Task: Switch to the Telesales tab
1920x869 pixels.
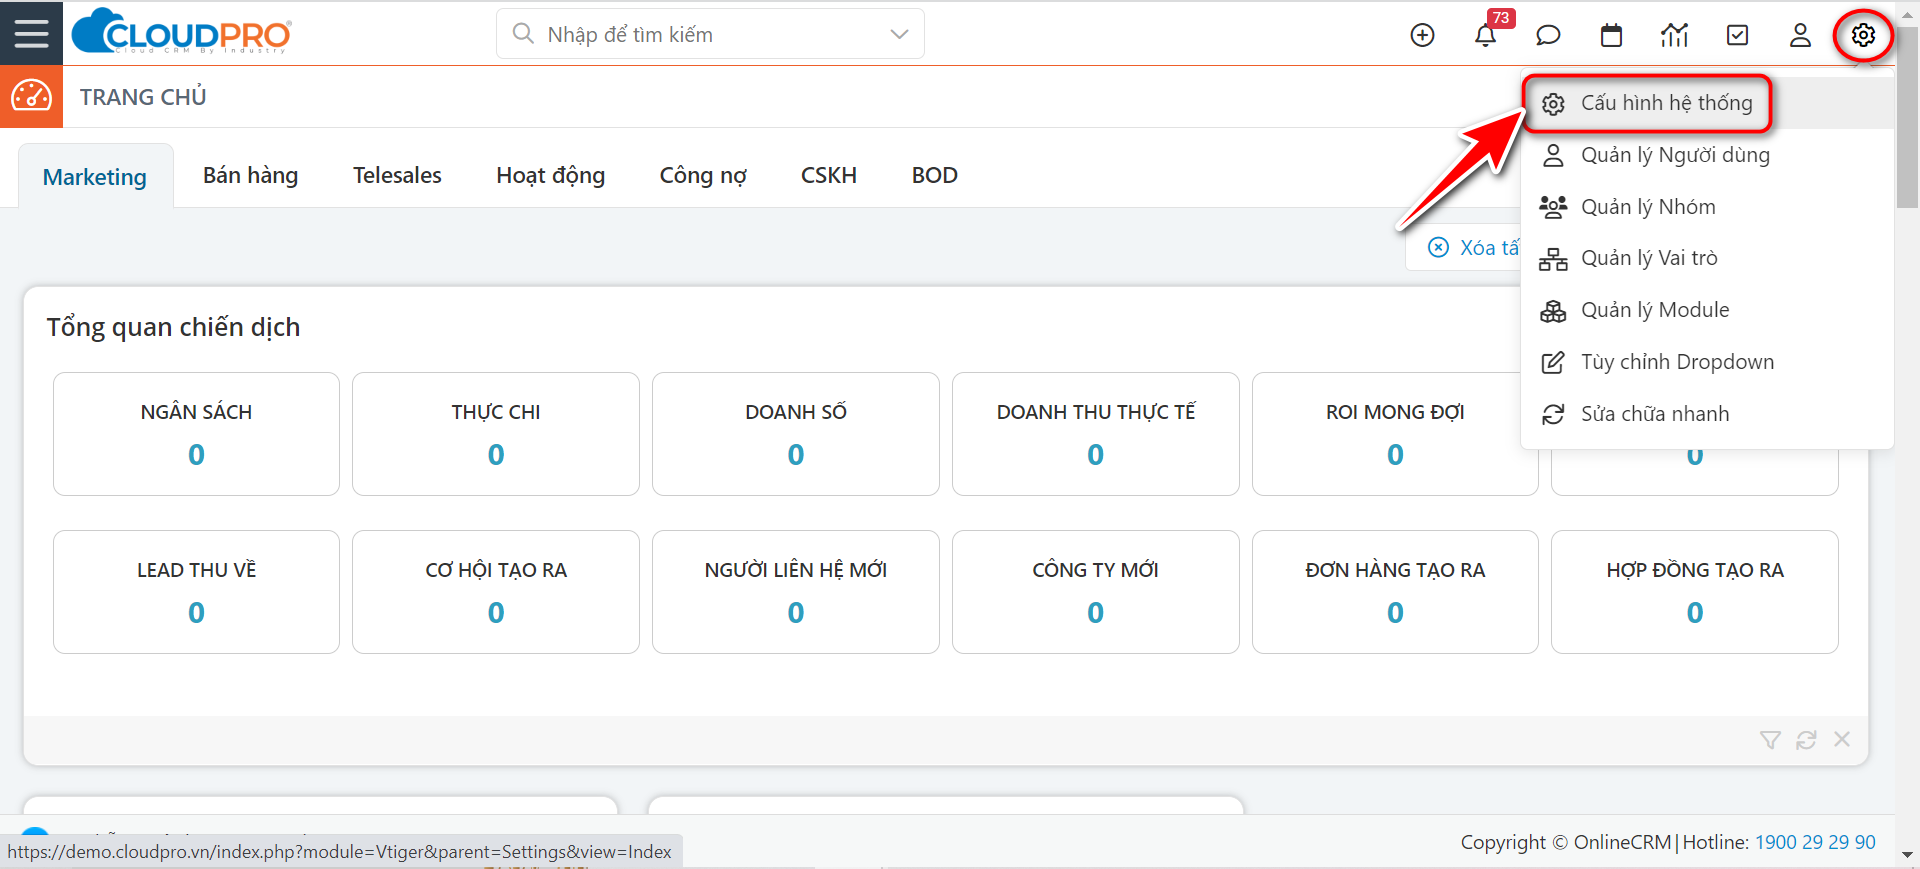Action: tap(397, 175)
